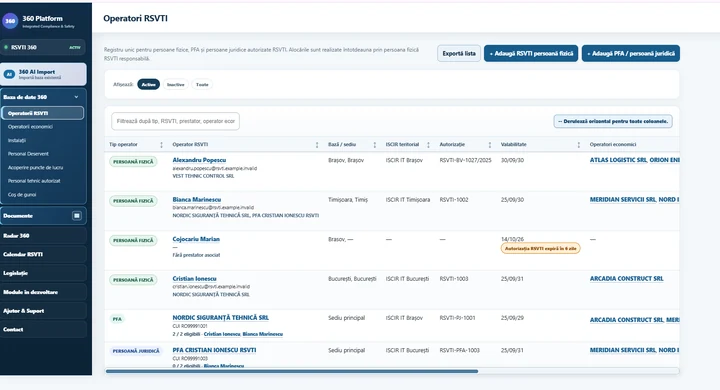Click the 25/09/29 validity date
This screenshot has width=720, height=390.
coord(512,318)
